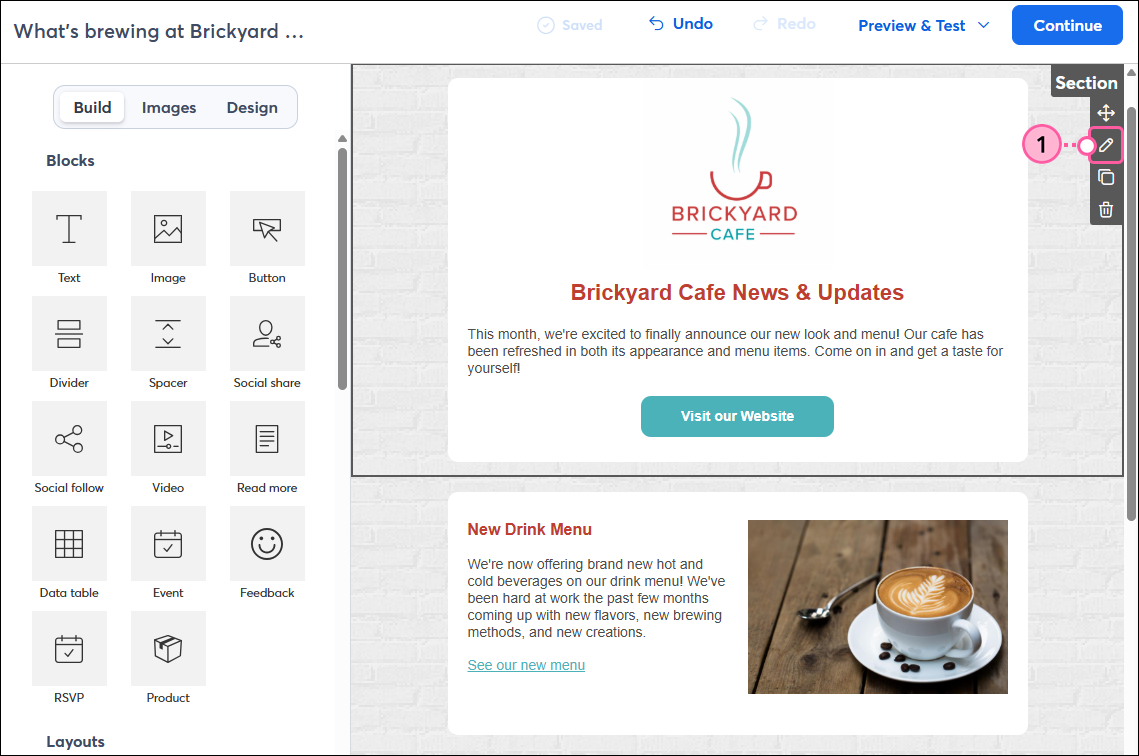Screen dimensions: 1139x756
Task: Click the section move handle icon
Action: [1106, 113]
